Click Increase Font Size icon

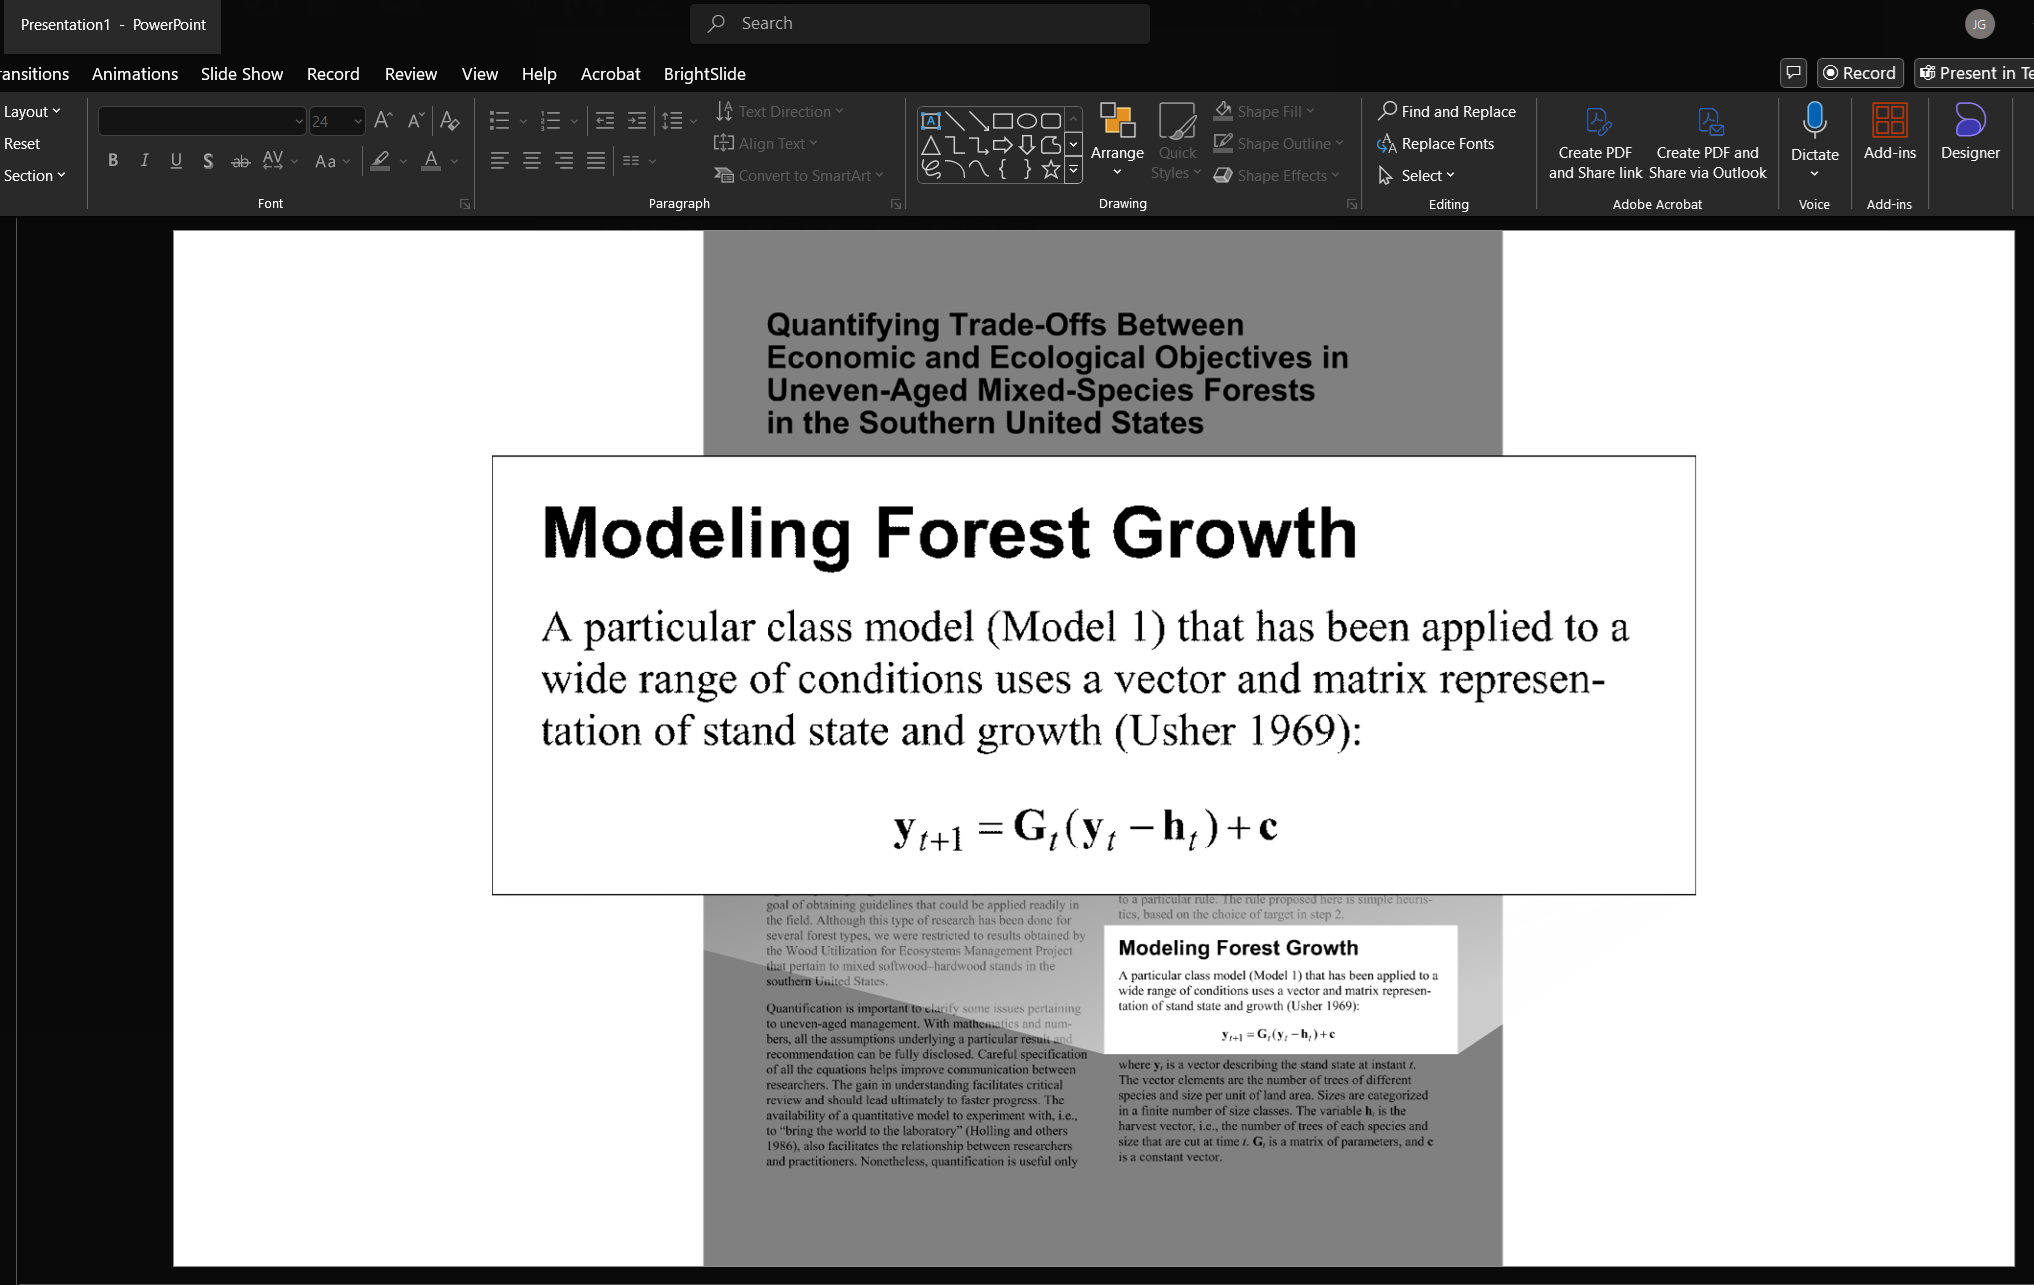point(383,121)
